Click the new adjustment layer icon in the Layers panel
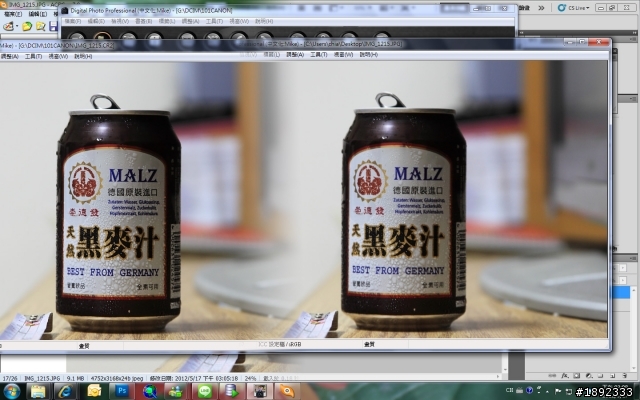The image size is (640, 400). pyautogui.click(x=589, y=376)
